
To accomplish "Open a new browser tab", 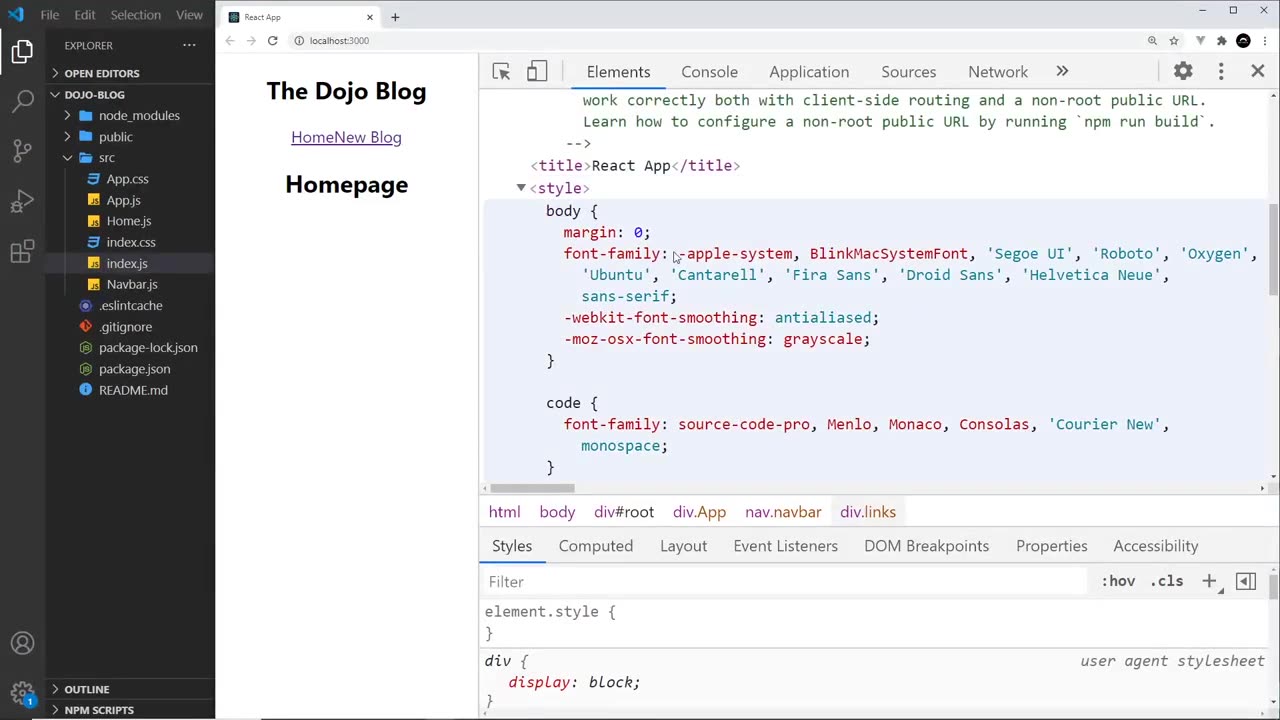I will pos(395,17).
